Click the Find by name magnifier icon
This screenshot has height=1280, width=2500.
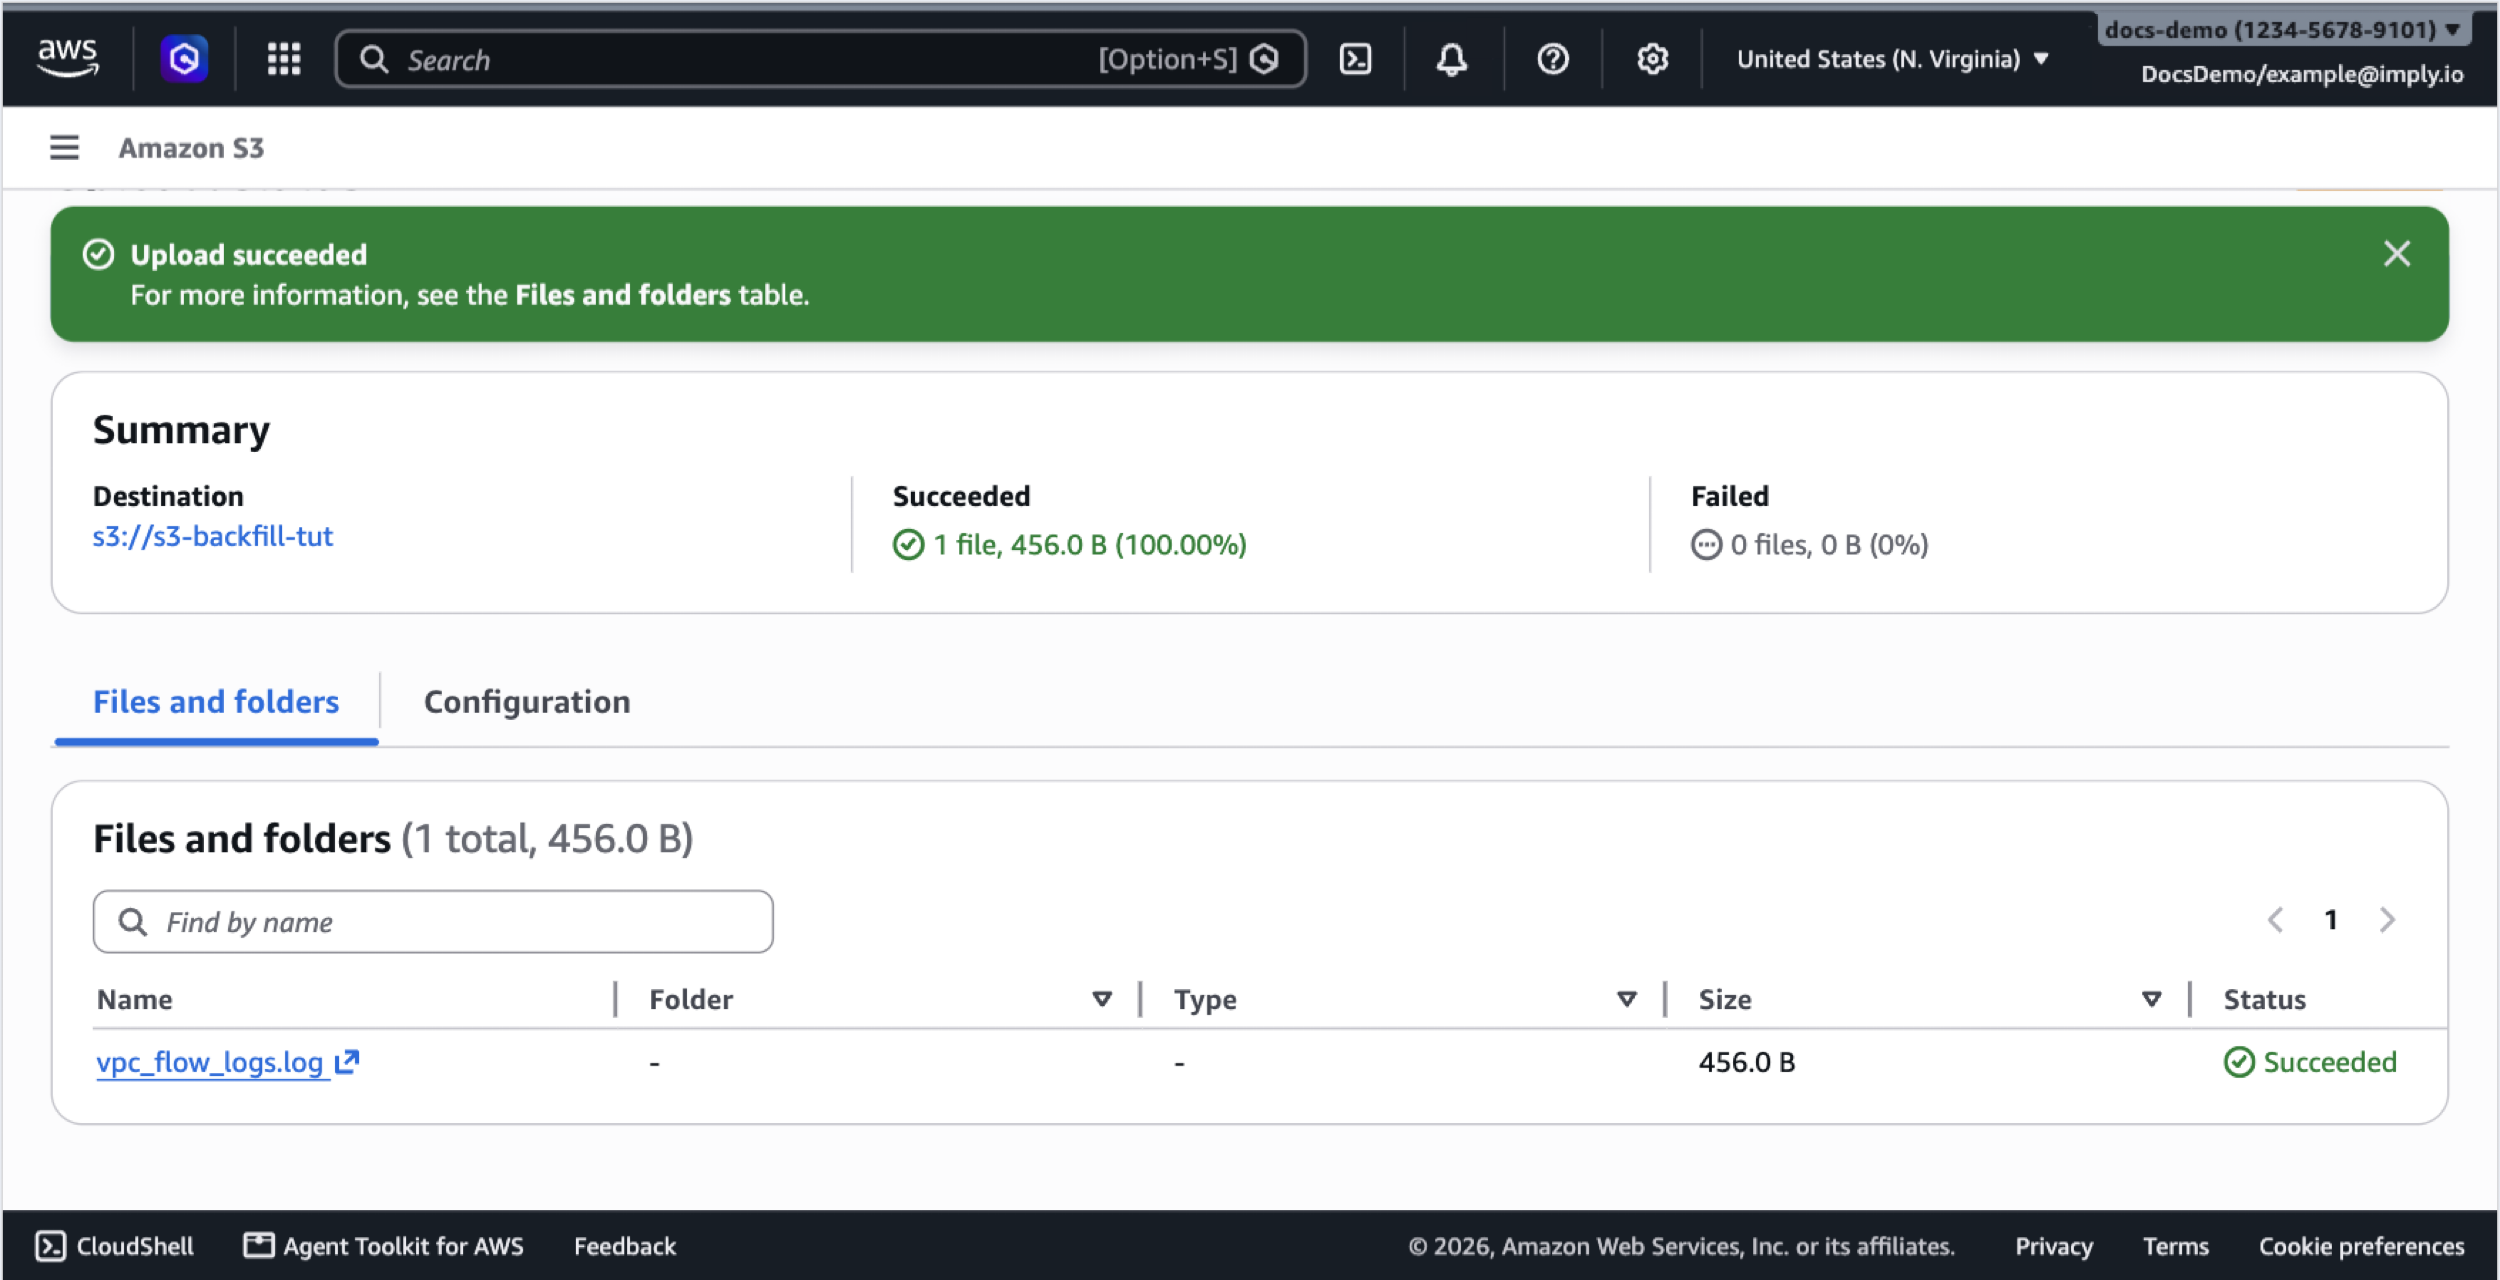click(132, 922)
